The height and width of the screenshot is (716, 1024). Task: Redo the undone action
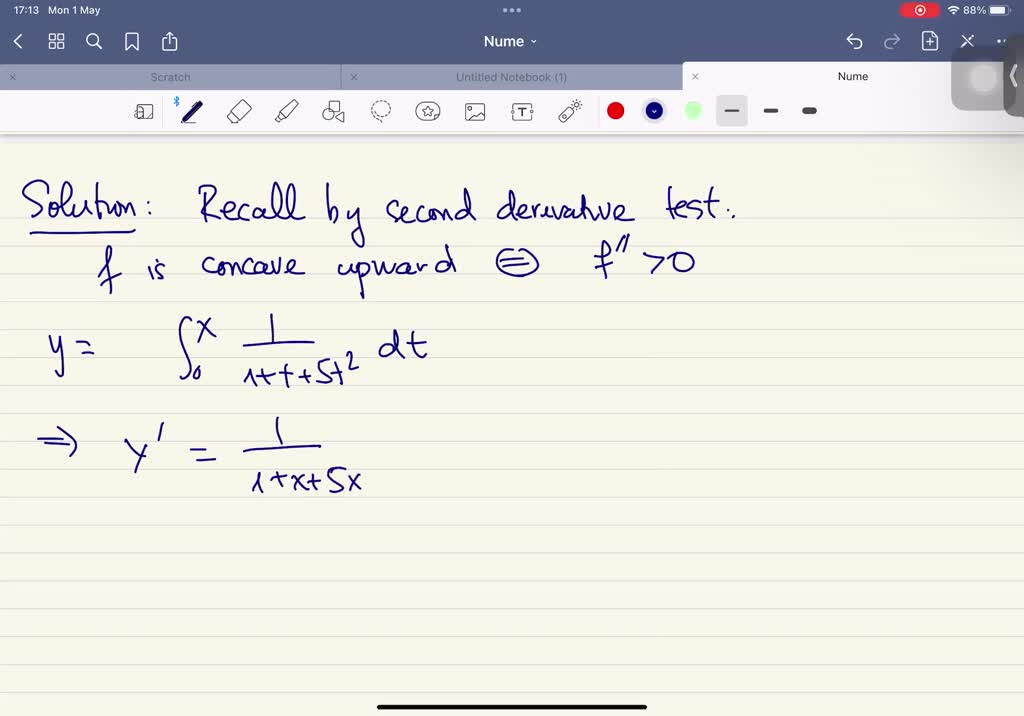(x=891, y=41)
